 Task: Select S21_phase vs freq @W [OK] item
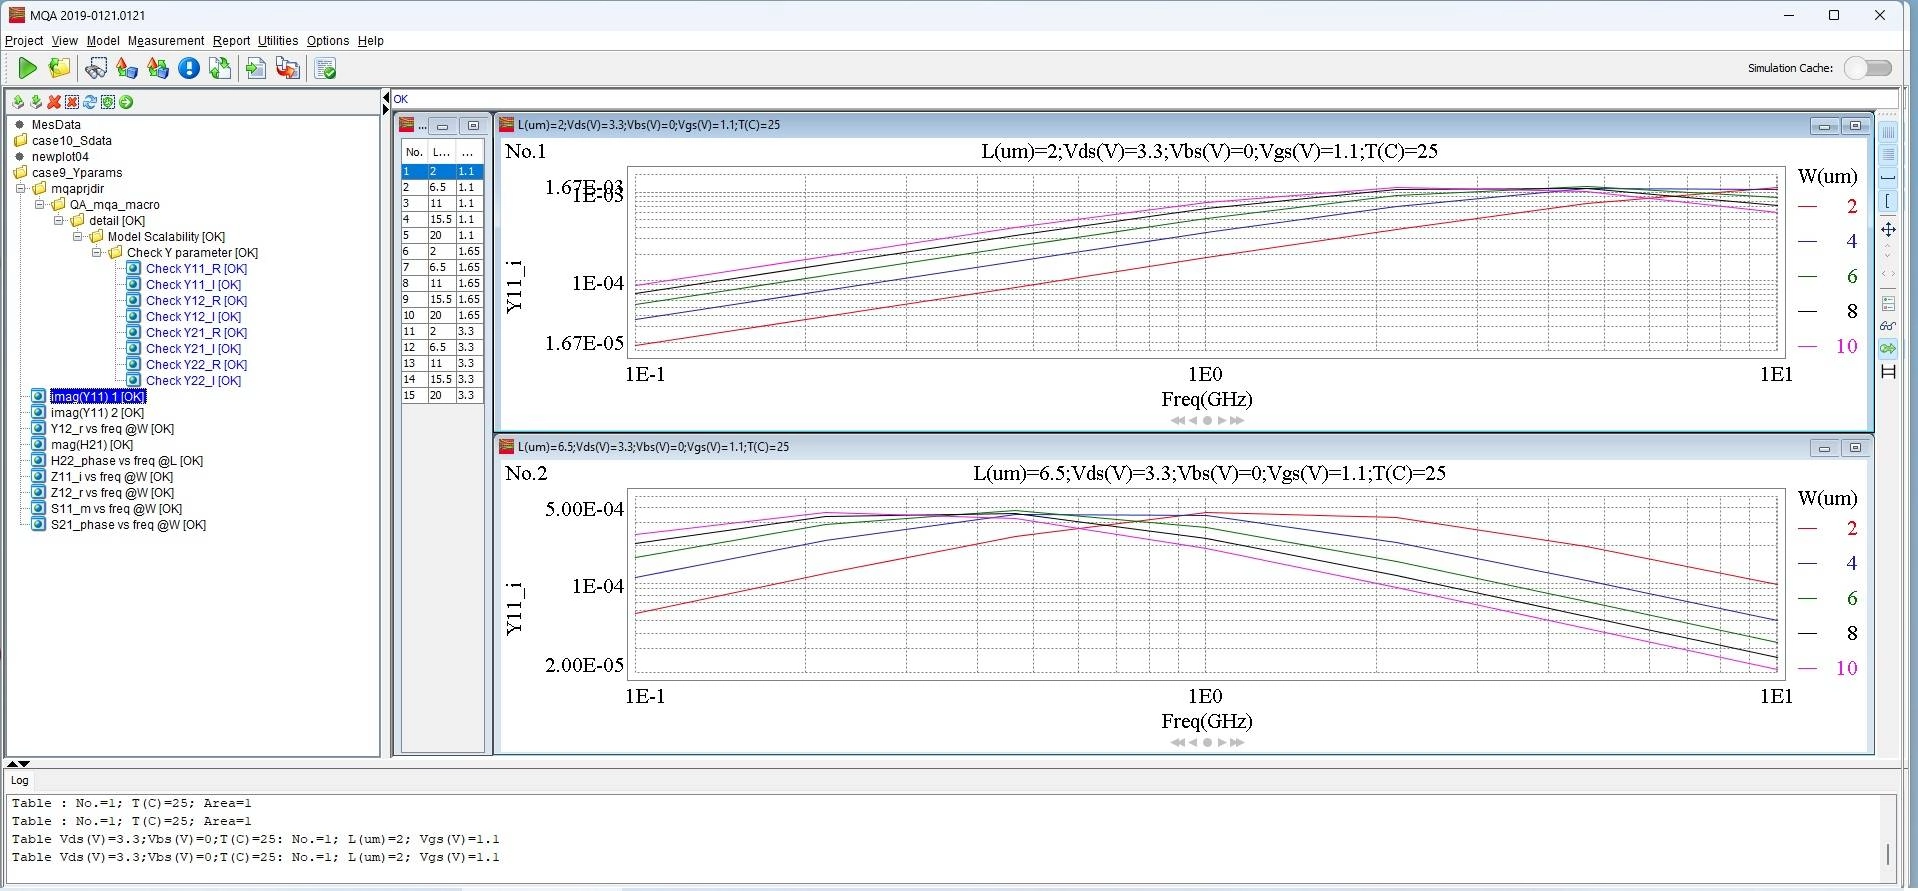[x=128, y=524]
